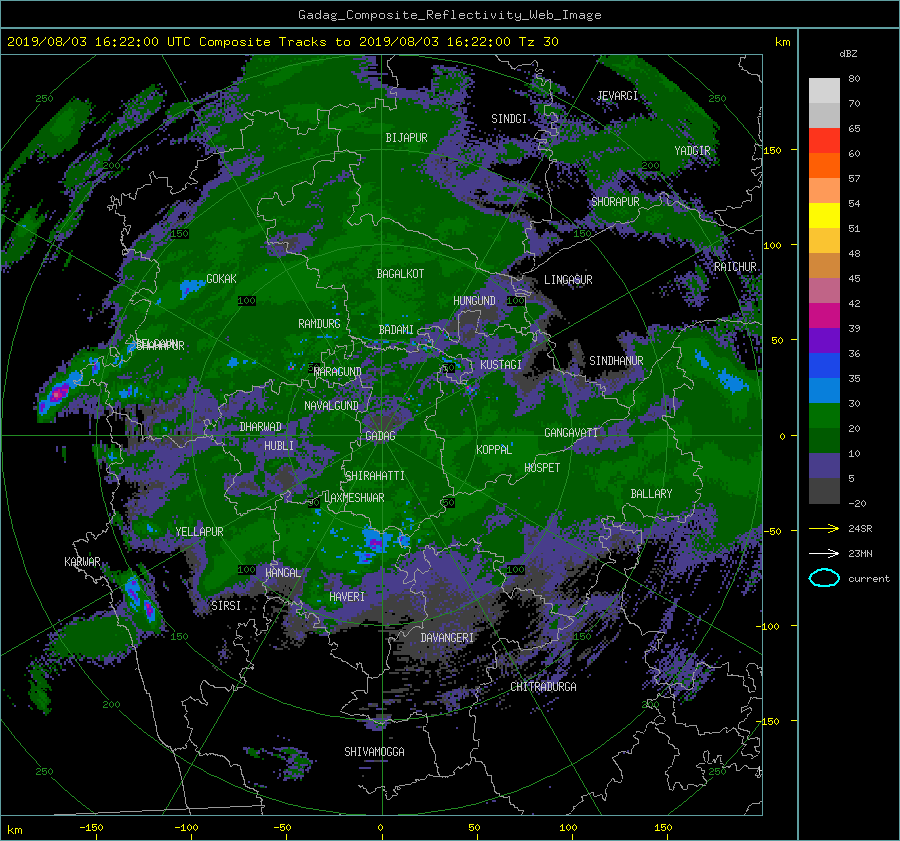This screenshot has width=900, height=841.
Task: Click the GANGAVATI town label
Action: click(571, 432)
